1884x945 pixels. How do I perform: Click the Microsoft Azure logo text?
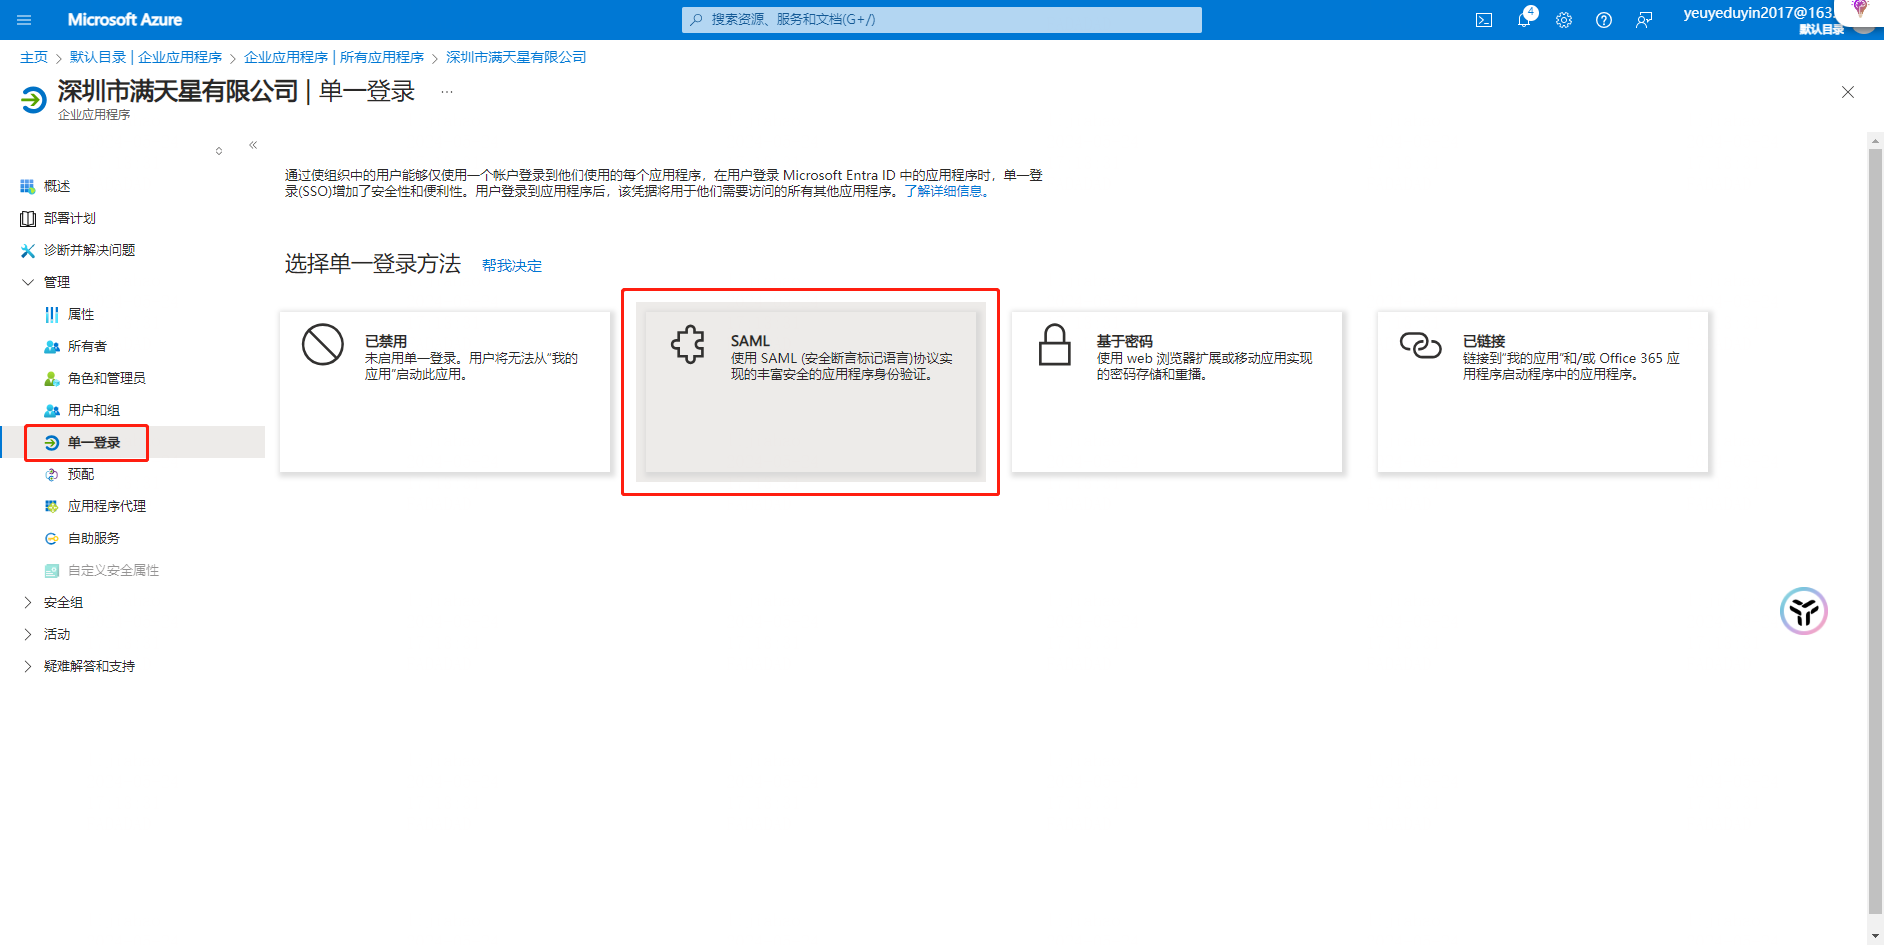(x=125, y=20)
